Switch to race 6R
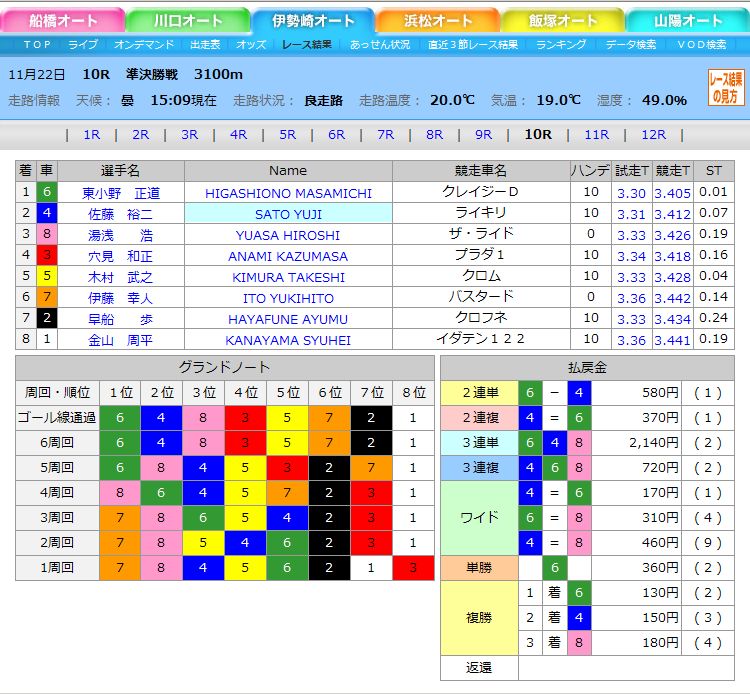The height and width of the screenshot is (694, 750). point(336,135)
